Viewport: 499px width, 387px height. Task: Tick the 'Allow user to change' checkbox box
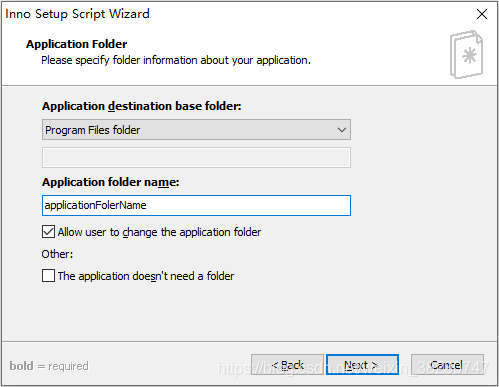[x=48, y=231]
